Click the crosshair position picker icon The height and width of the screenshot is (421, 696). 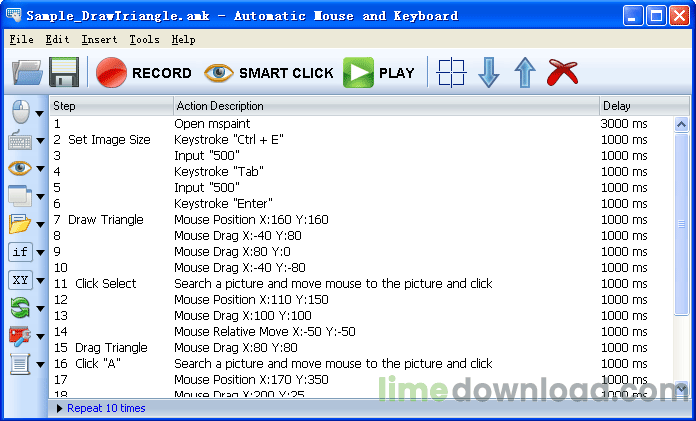click(x=451, y=72)
